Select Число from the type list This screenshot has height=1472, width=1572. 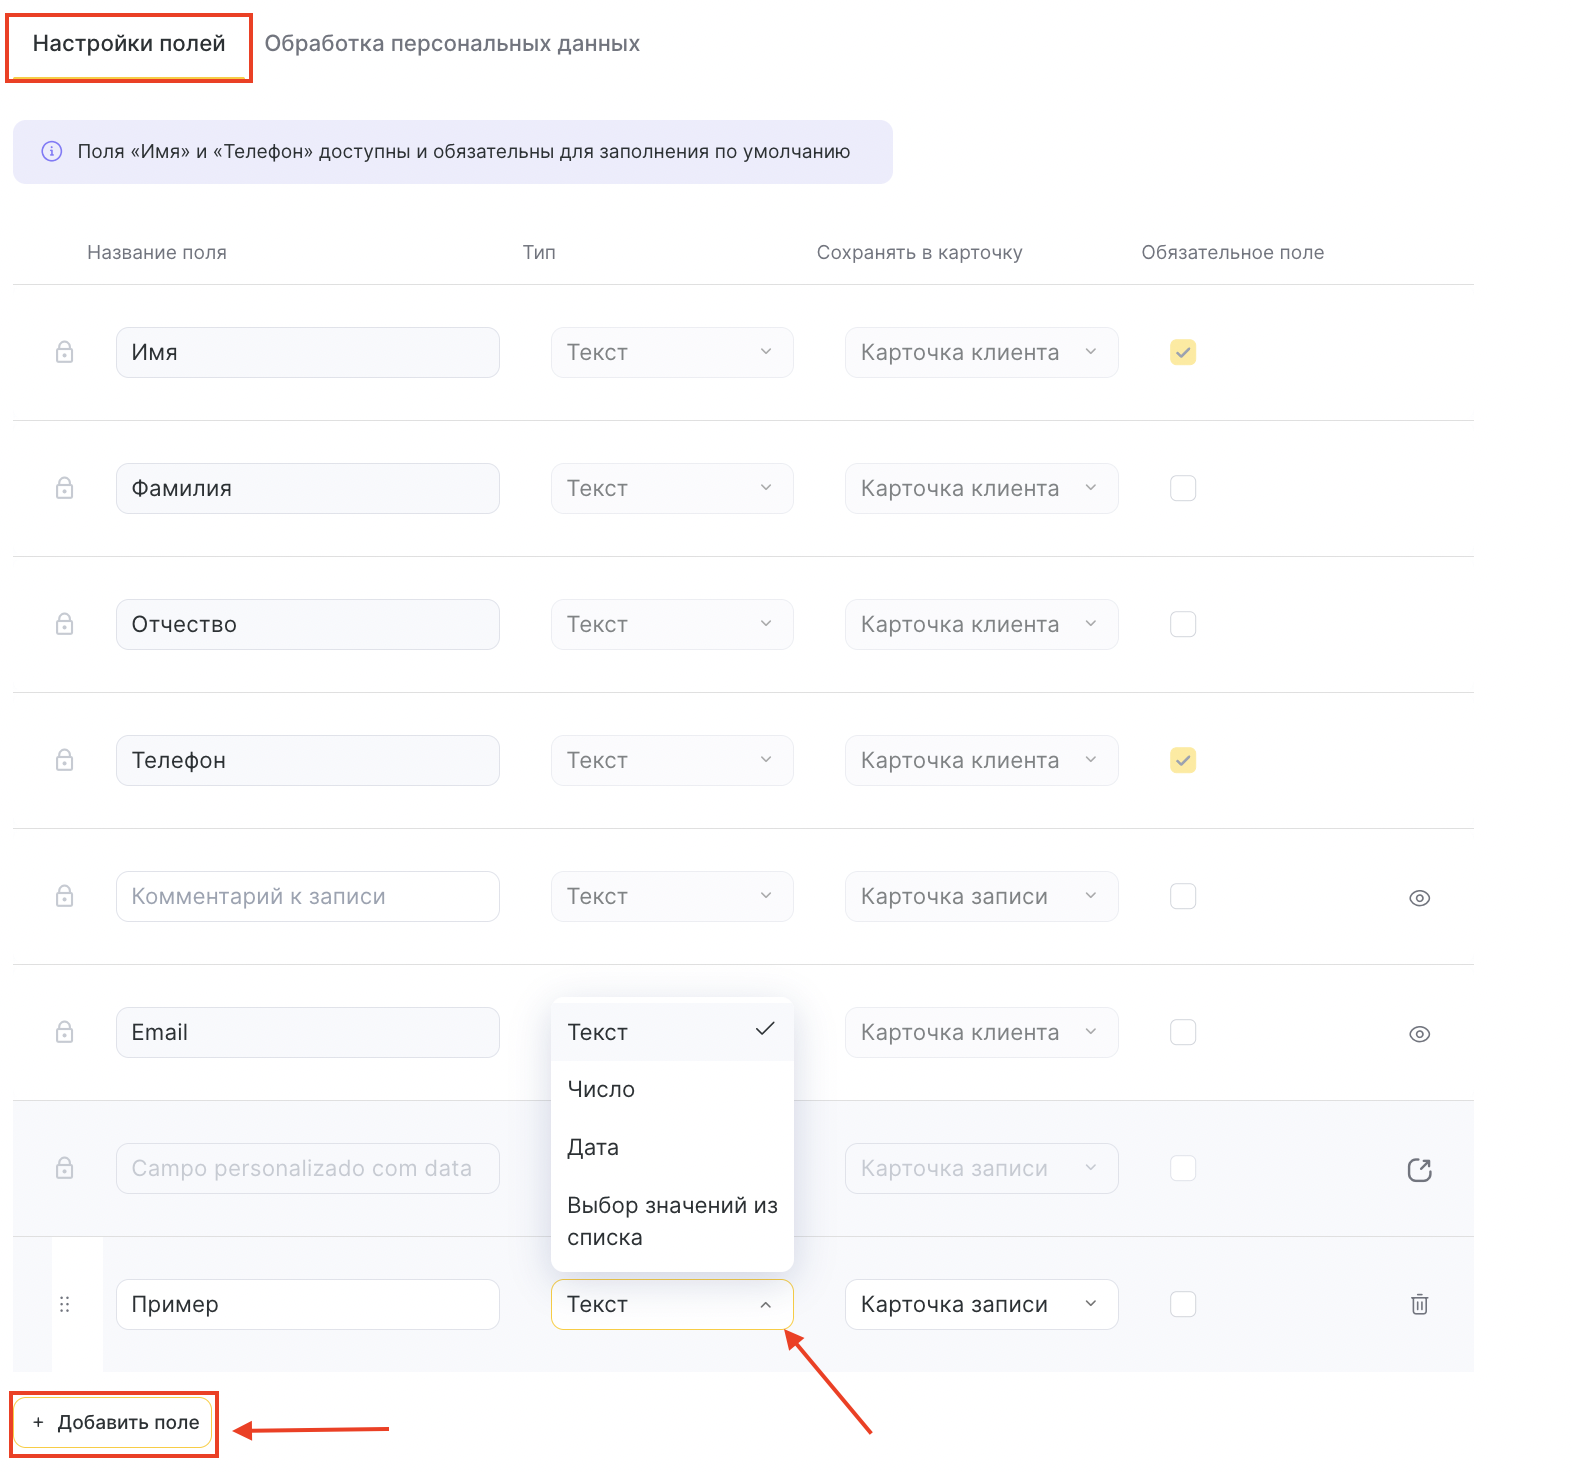click(601, 1089)
